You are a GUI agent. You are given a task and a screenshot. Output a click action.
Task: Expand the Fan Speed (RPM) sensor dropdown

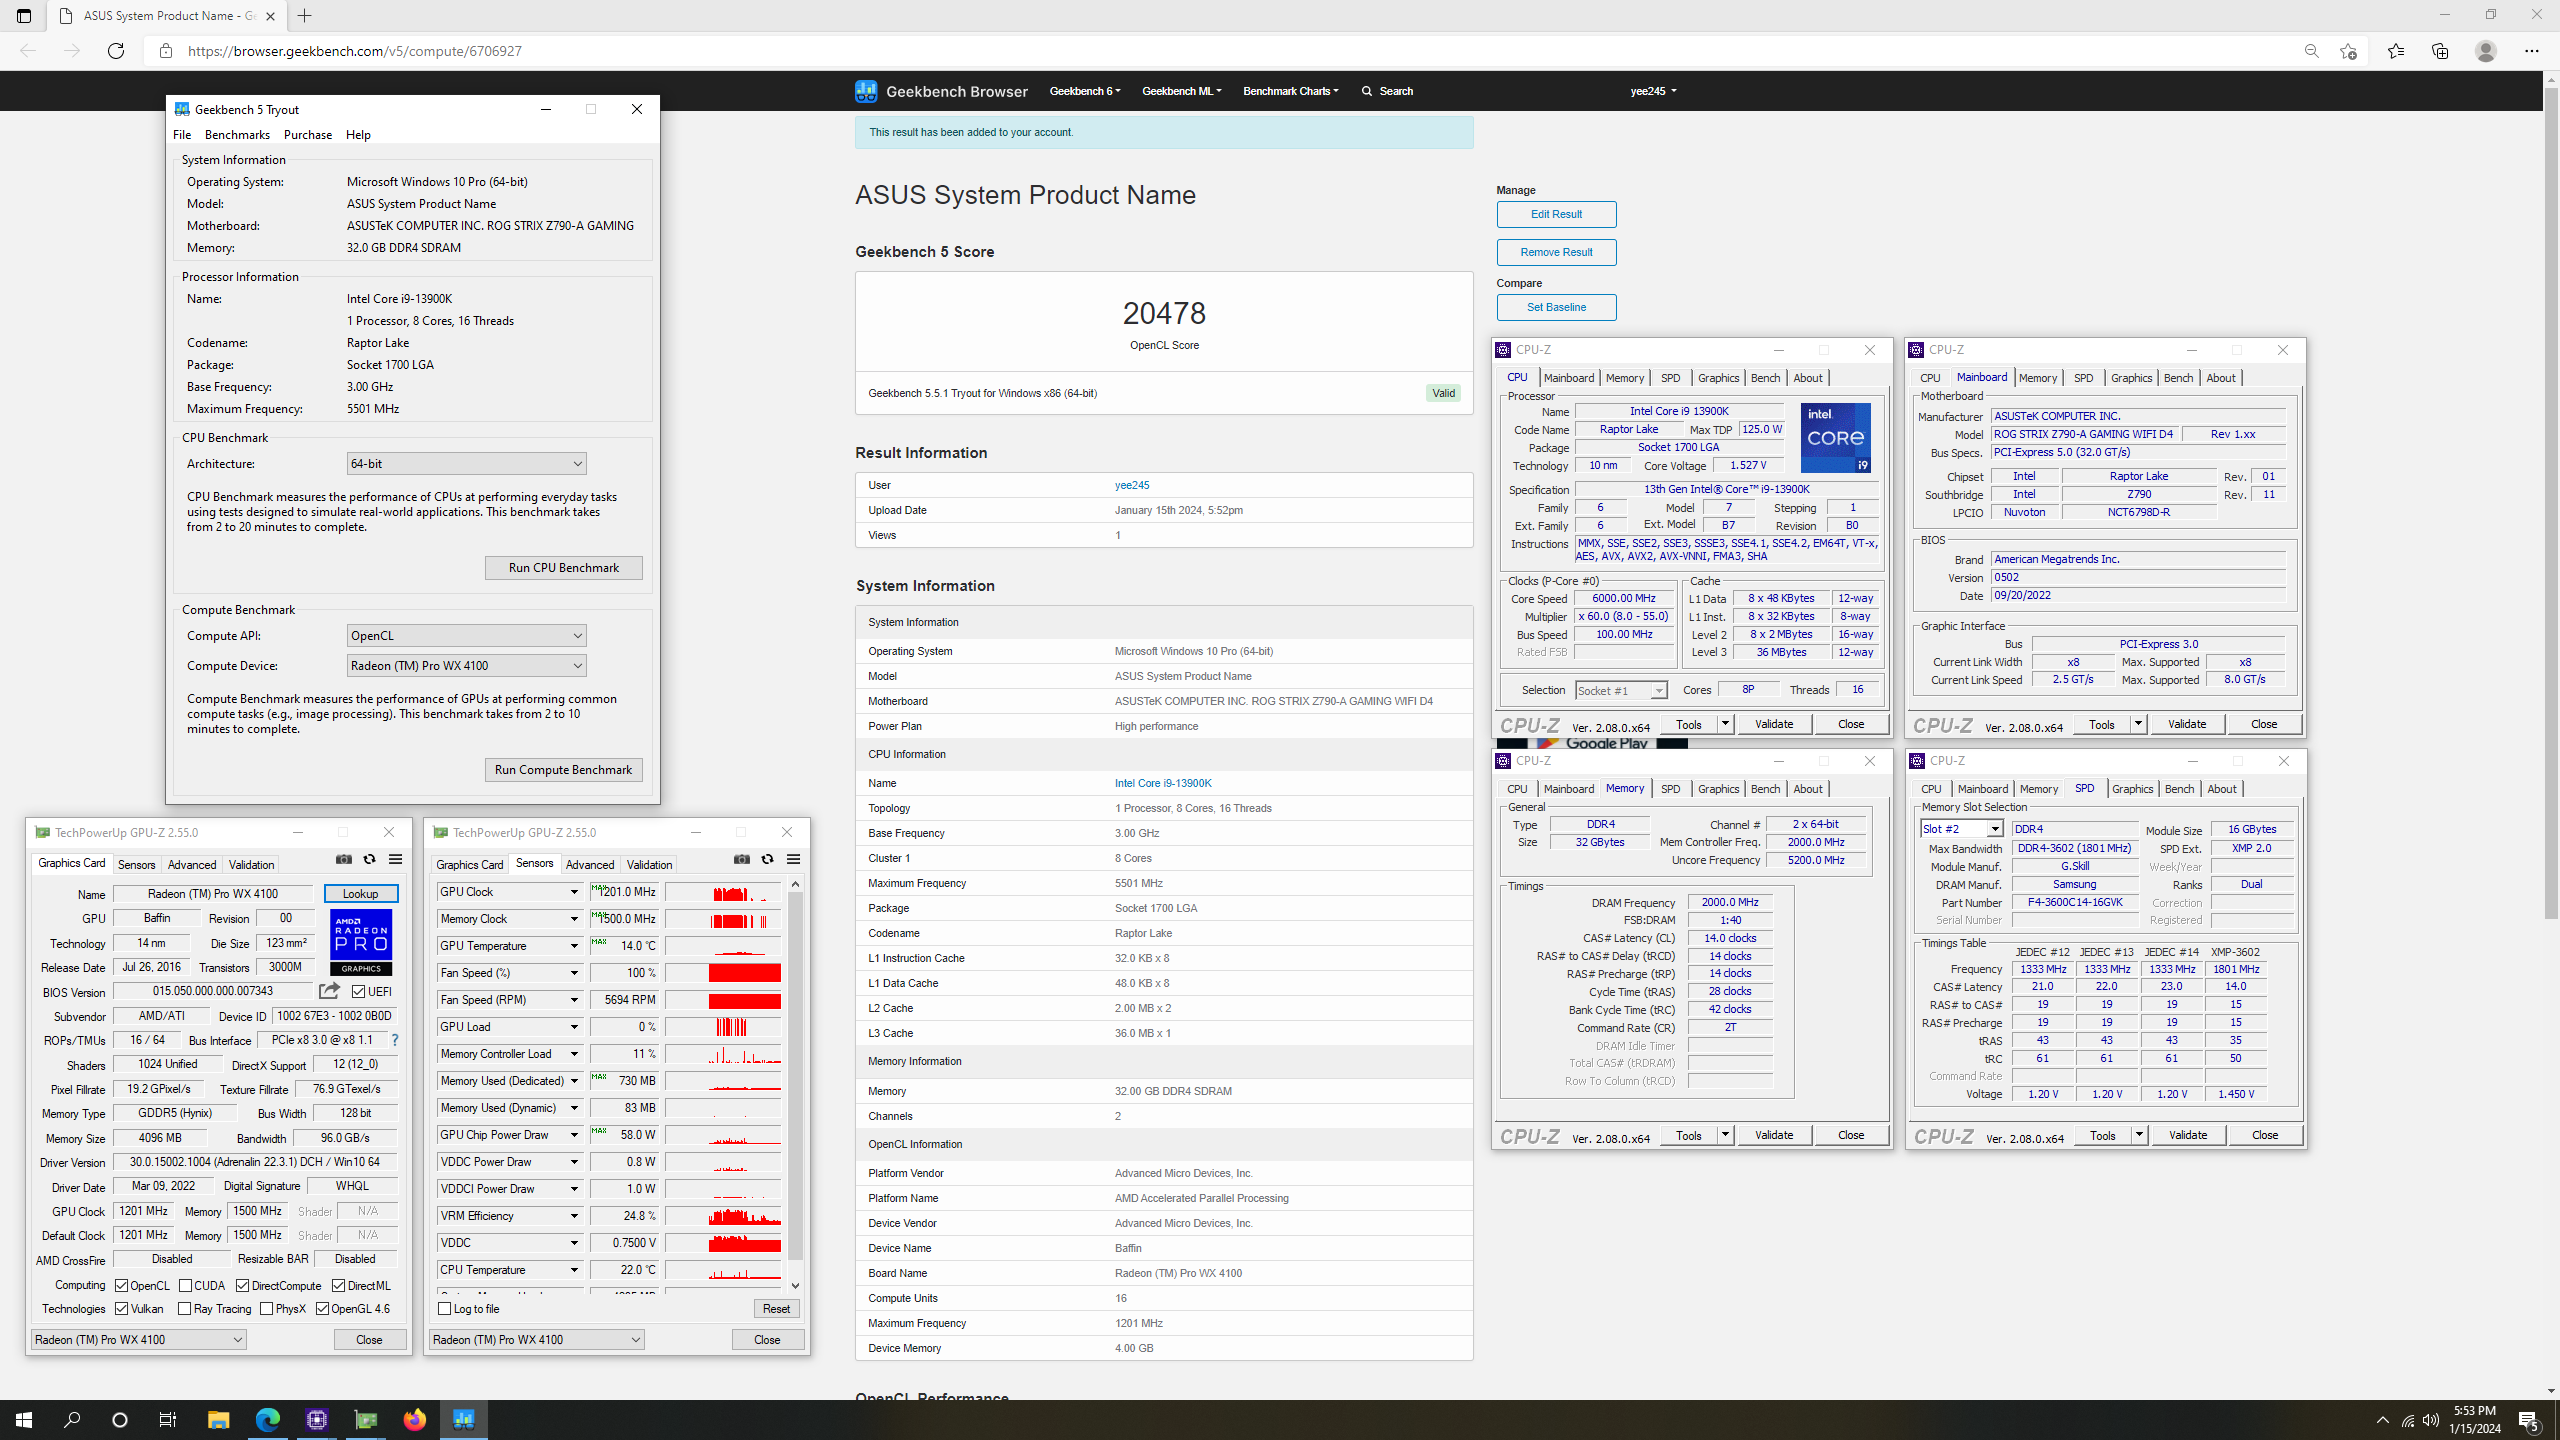point(574,1000)
